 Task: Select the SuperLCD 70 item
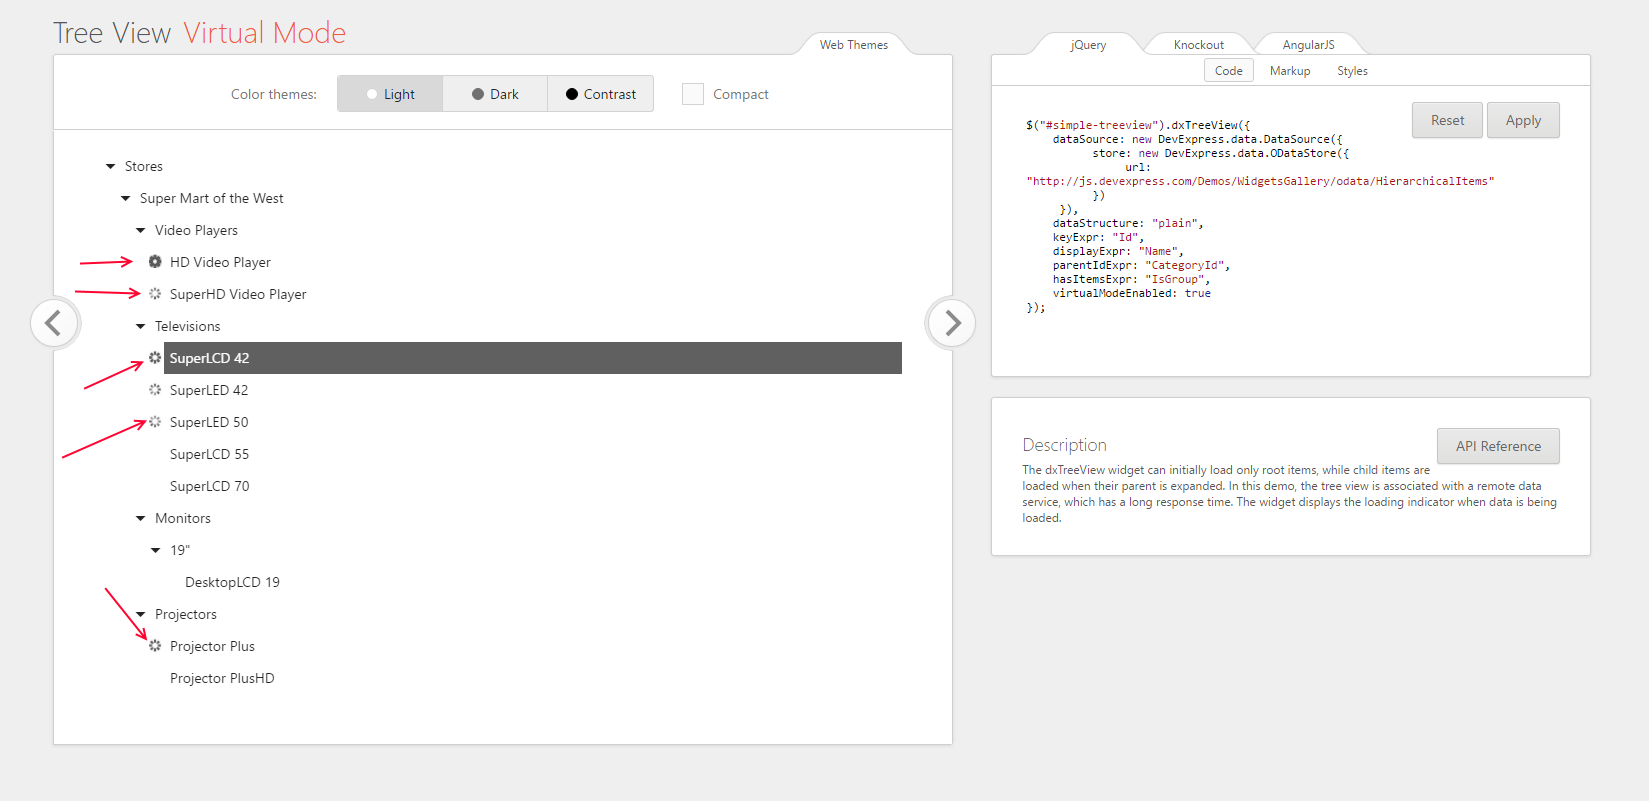[x=209, y=486]
